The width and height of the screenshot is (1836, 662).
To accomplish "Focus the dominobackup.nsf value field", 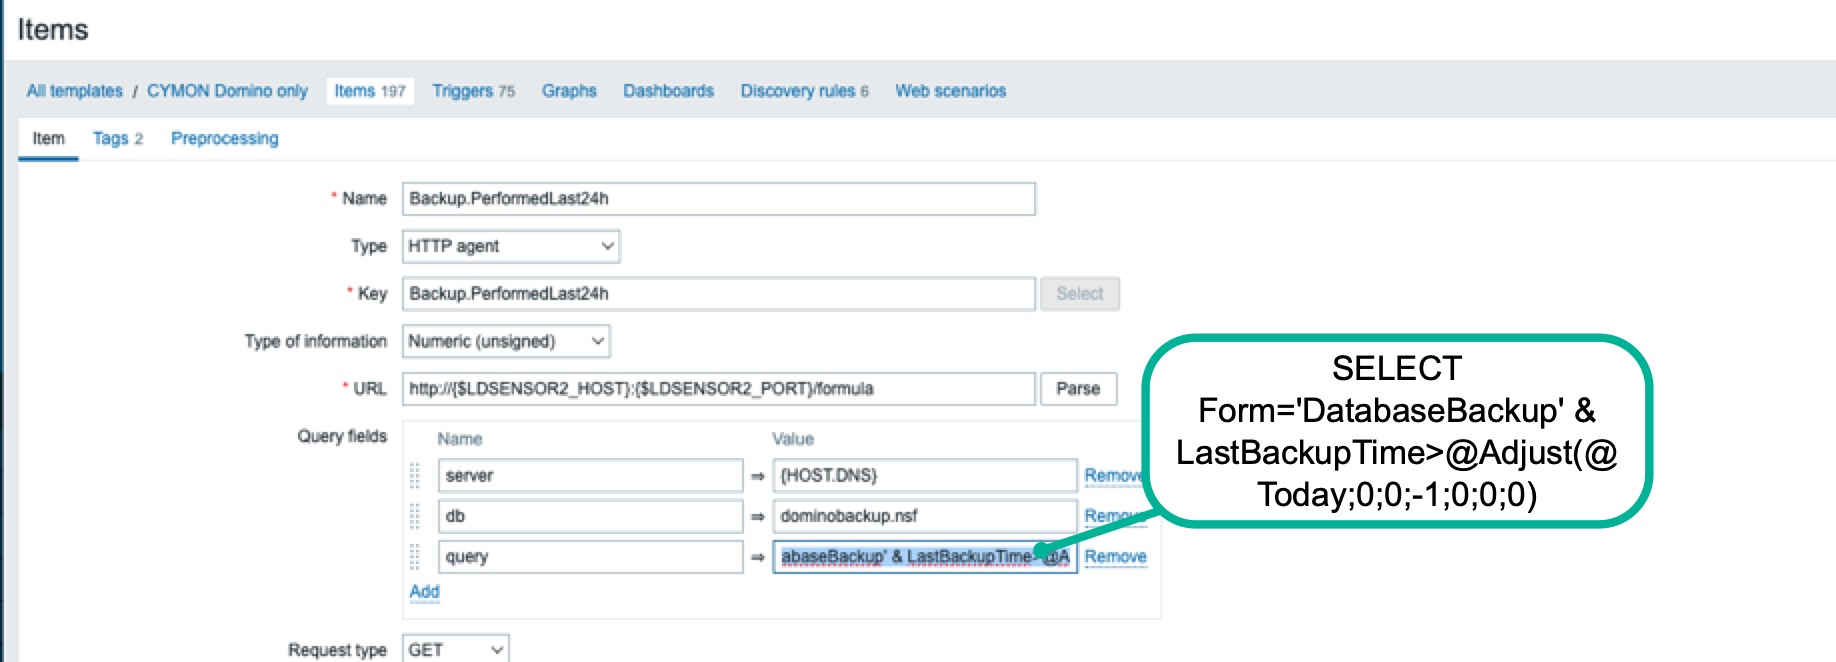I will tap(924, 517).
